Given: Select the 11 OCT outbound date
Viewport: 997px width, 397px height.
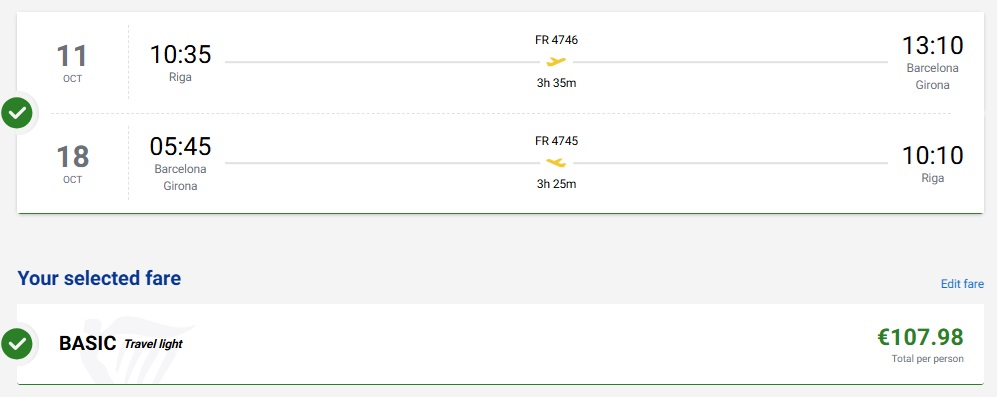Looking at the screenshot, I should coord(72,63).
